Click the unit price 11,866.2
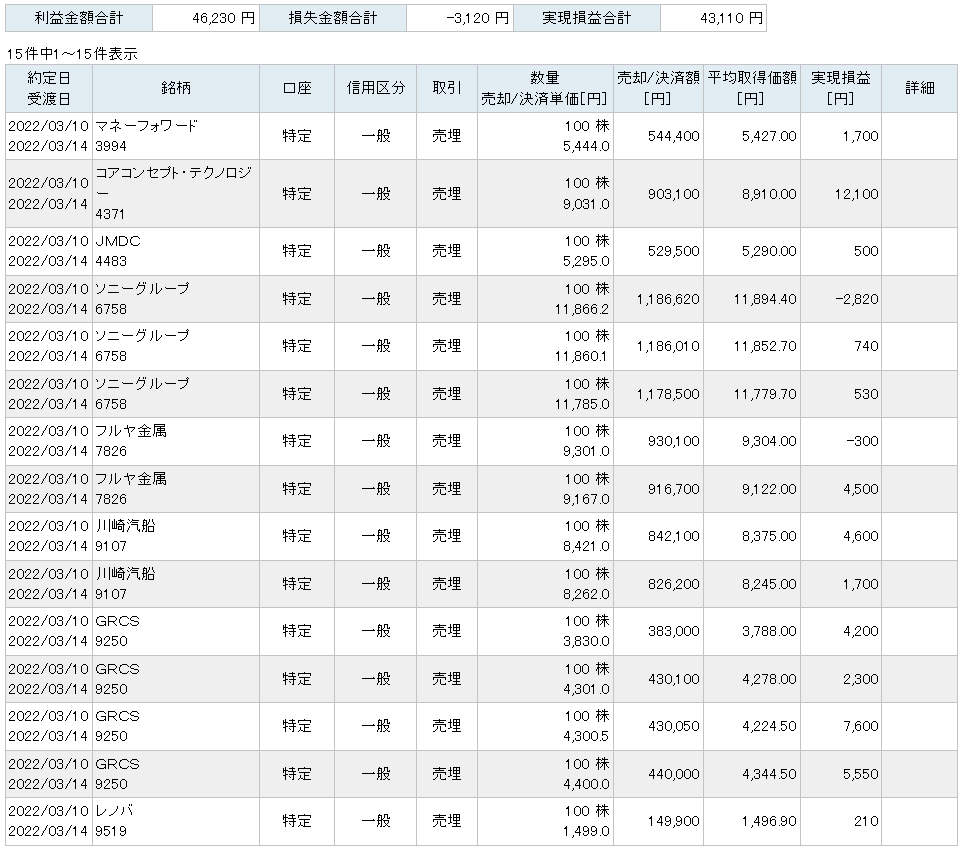The image size is (962, 850). click(x=582, y=309)
